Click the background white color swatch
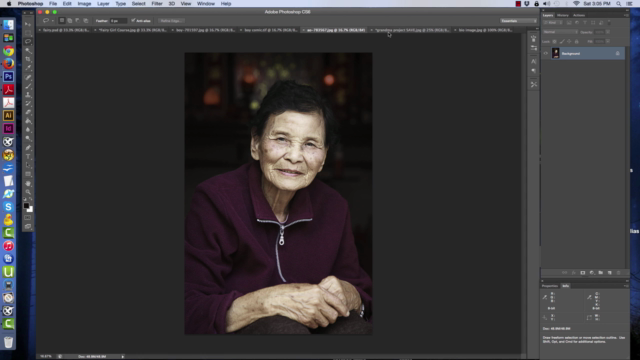This screenshot has height=360, width=640. point(30,209)
